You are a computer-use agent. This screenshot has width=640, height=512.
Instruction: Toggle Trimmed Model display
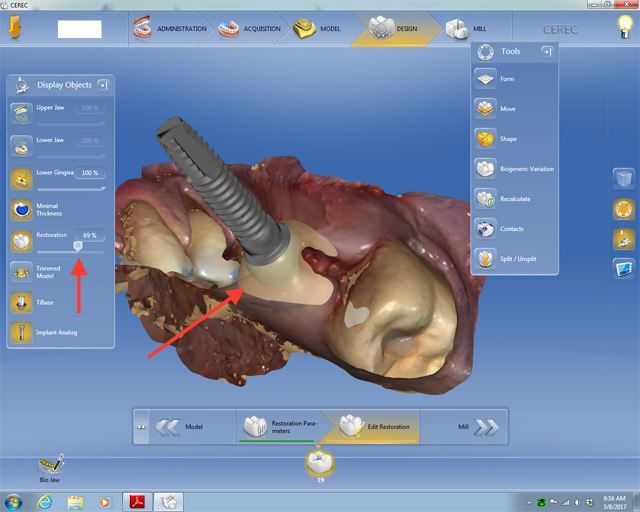coord(21,271)
